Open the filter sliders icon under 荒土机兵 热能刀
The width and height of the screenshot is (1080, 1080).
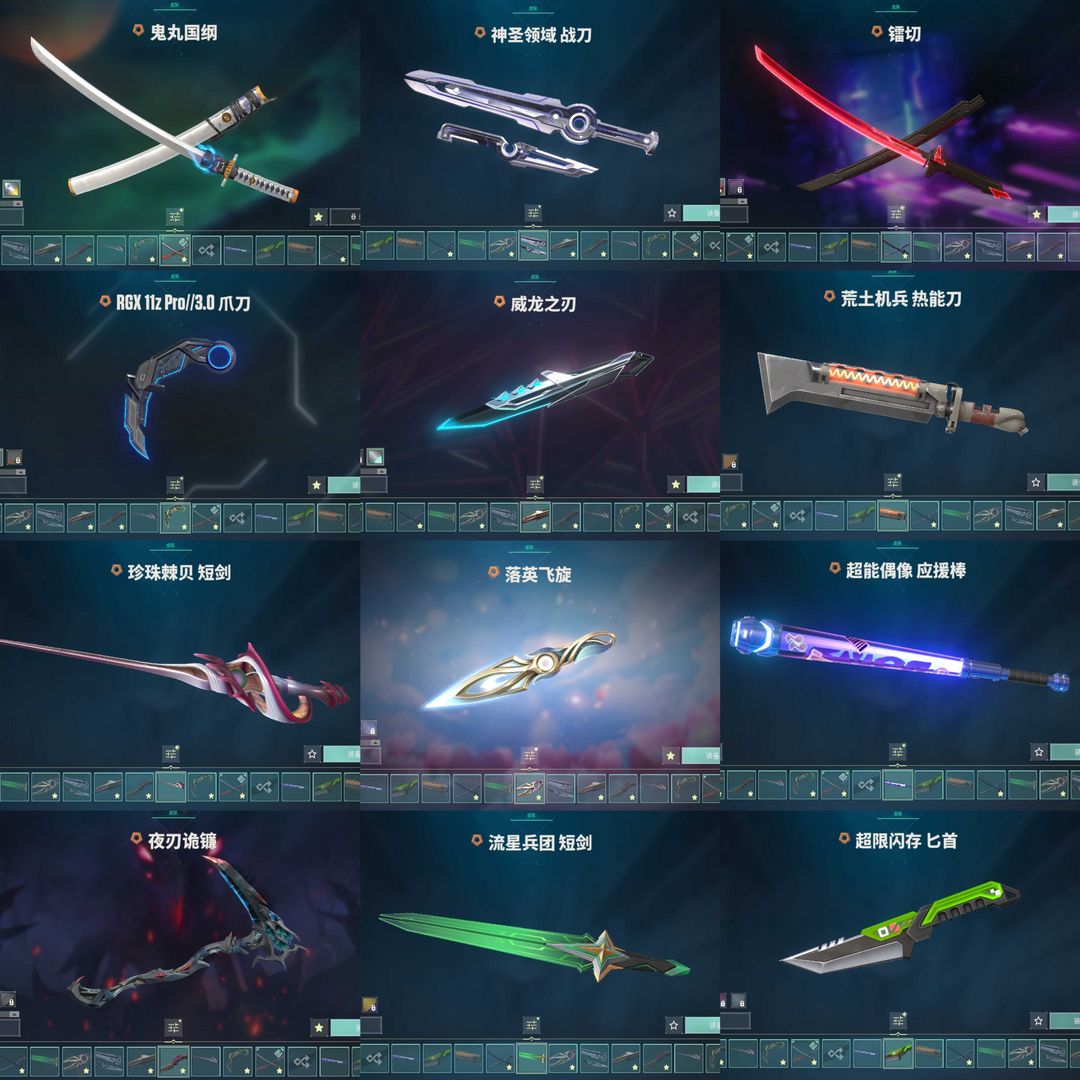click(893, 481)
